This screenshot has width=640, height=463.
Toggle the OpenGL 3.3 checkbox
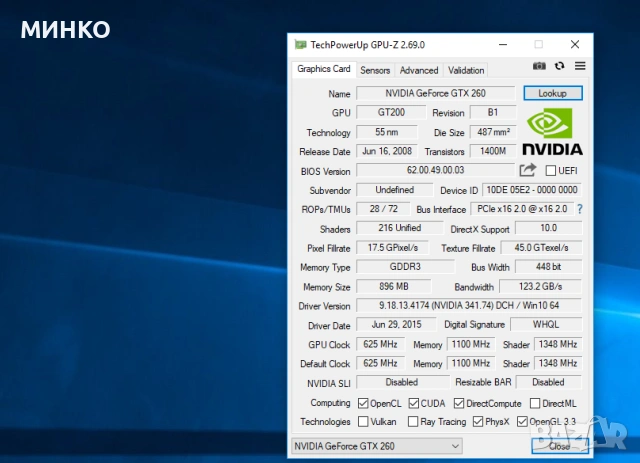click(x=522, y=421)
